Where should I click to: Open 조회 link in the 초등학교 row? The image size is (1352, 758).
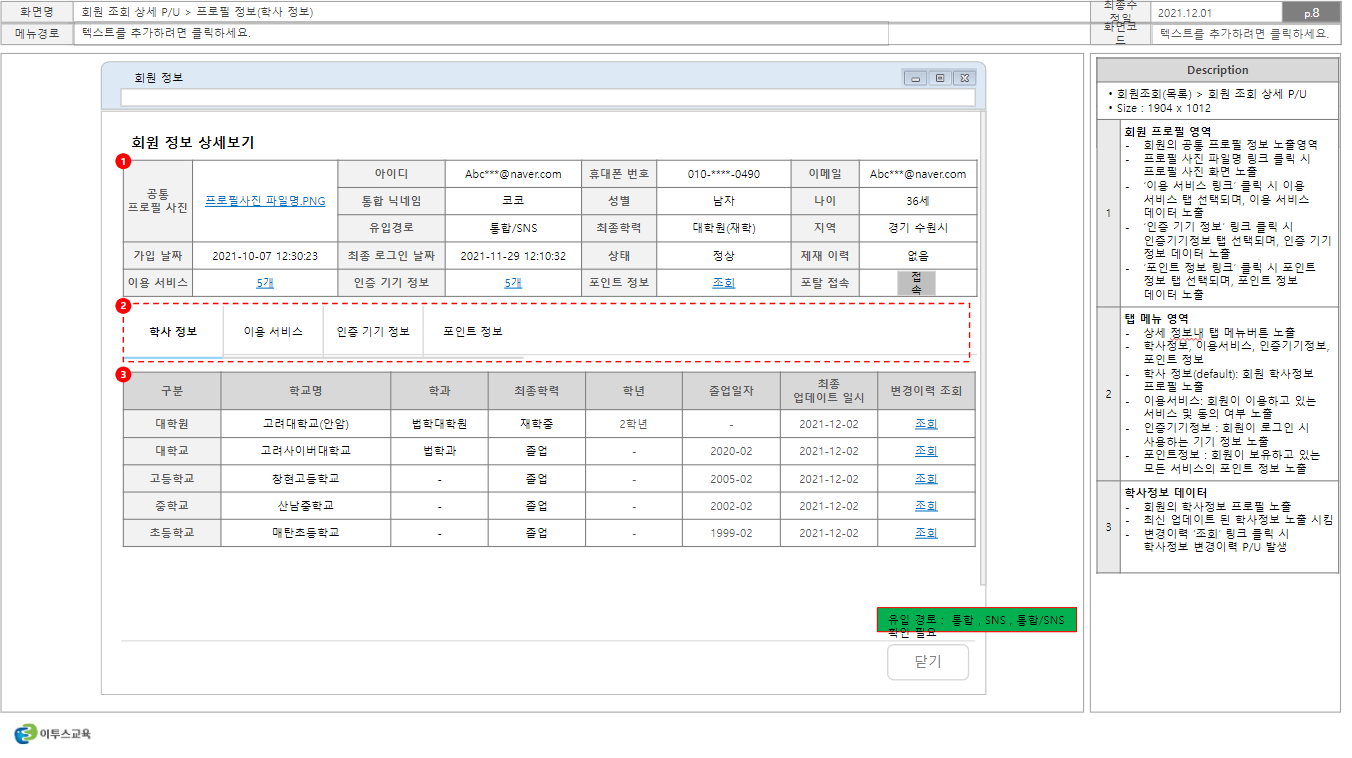pyautogui.click(x=926, y=533)
